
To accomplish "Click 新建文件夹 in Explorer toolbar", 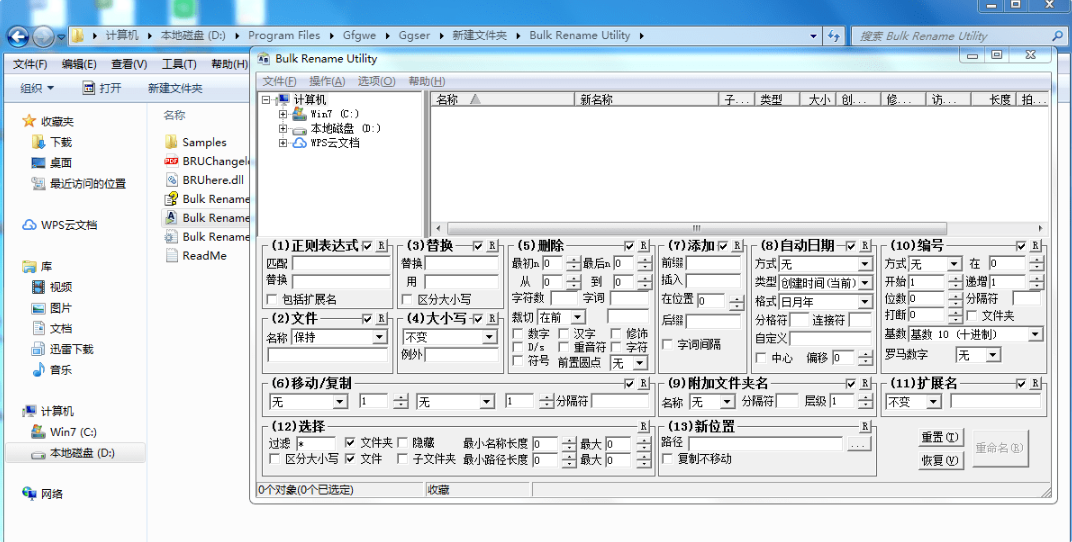I will point(175,88).
